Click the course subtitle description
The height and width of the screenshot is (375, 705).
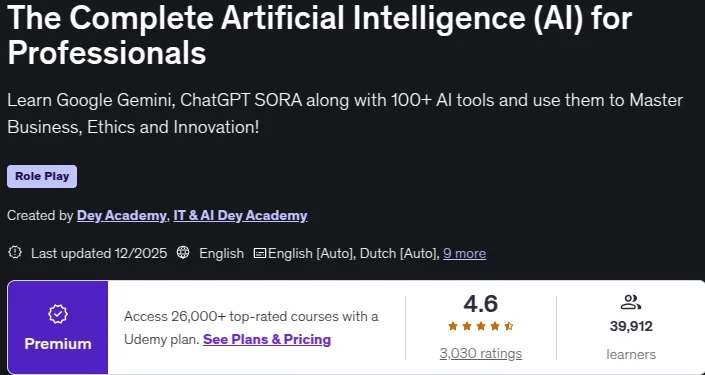point(345,114)
